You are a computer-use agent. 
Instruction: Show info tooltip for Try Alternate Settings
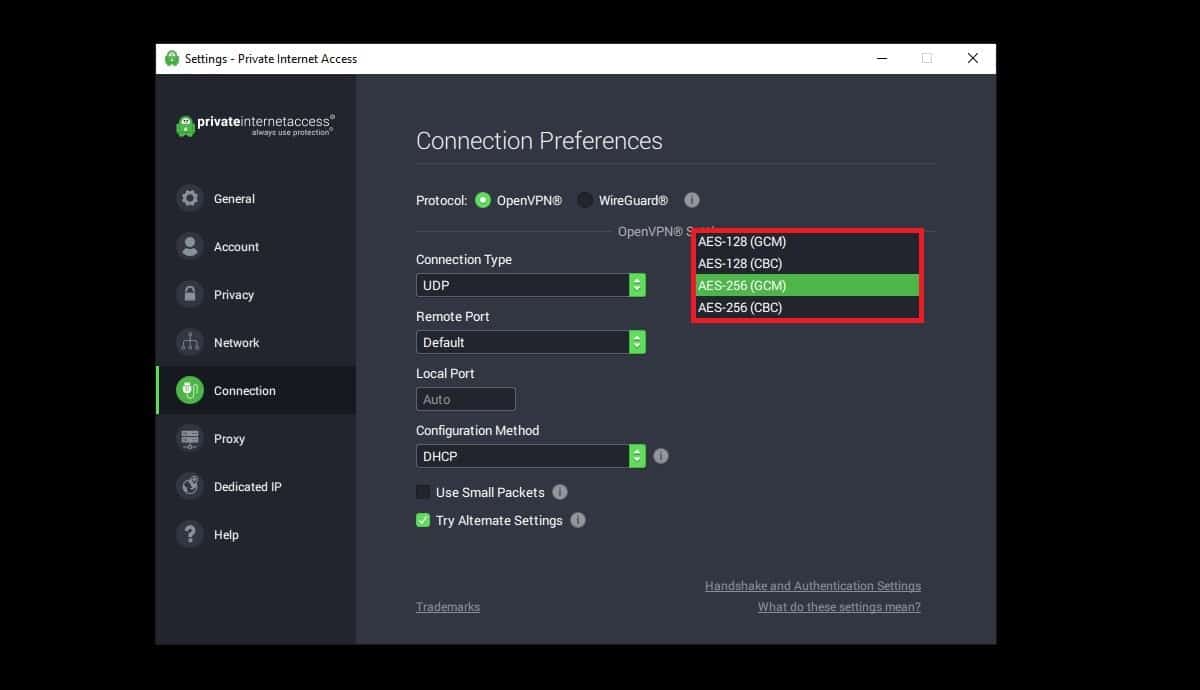click(x=578, y=520)
